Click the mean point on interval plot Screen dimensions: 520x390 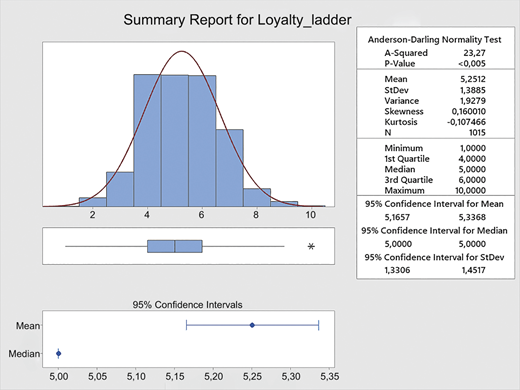coord(252,325)
